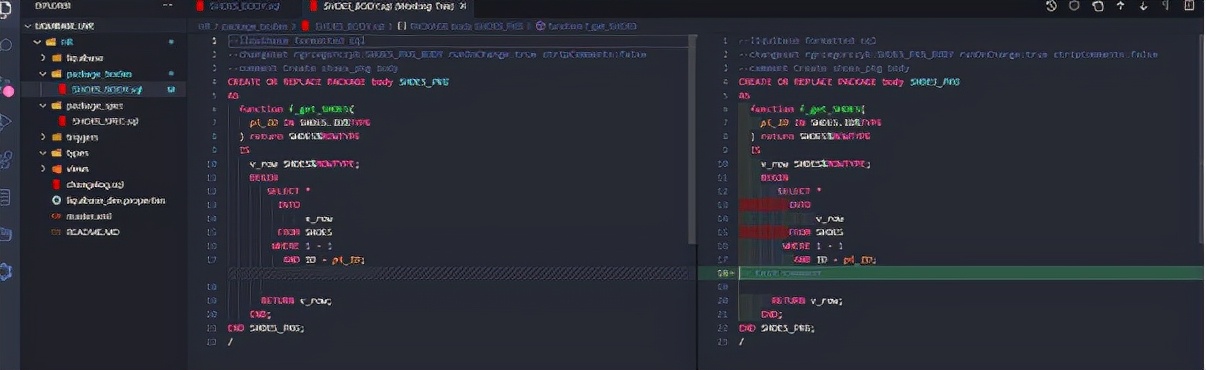Viewport: 1206px width, 370px height.
Task: Click the right diff pane vertical scrollbar
Action: [x=1201, y=140]
